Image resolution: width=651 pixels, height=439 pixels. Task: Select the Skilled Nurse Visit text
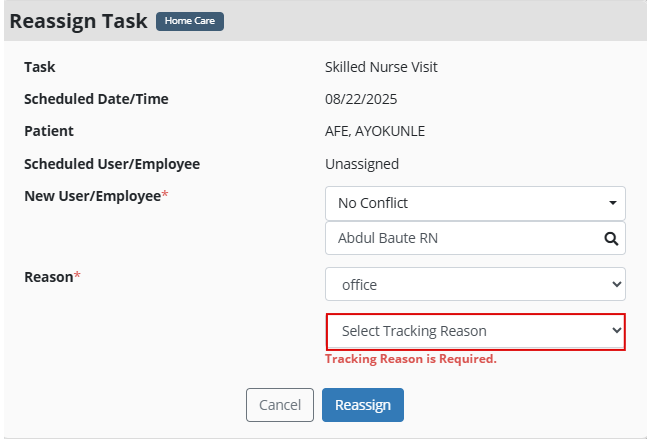(381, 67)
